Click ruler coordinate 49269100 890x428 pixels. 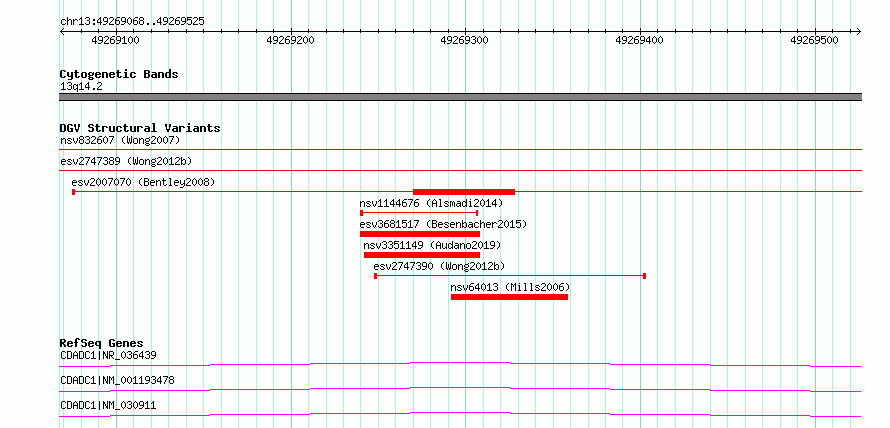[x=116, y=40]
